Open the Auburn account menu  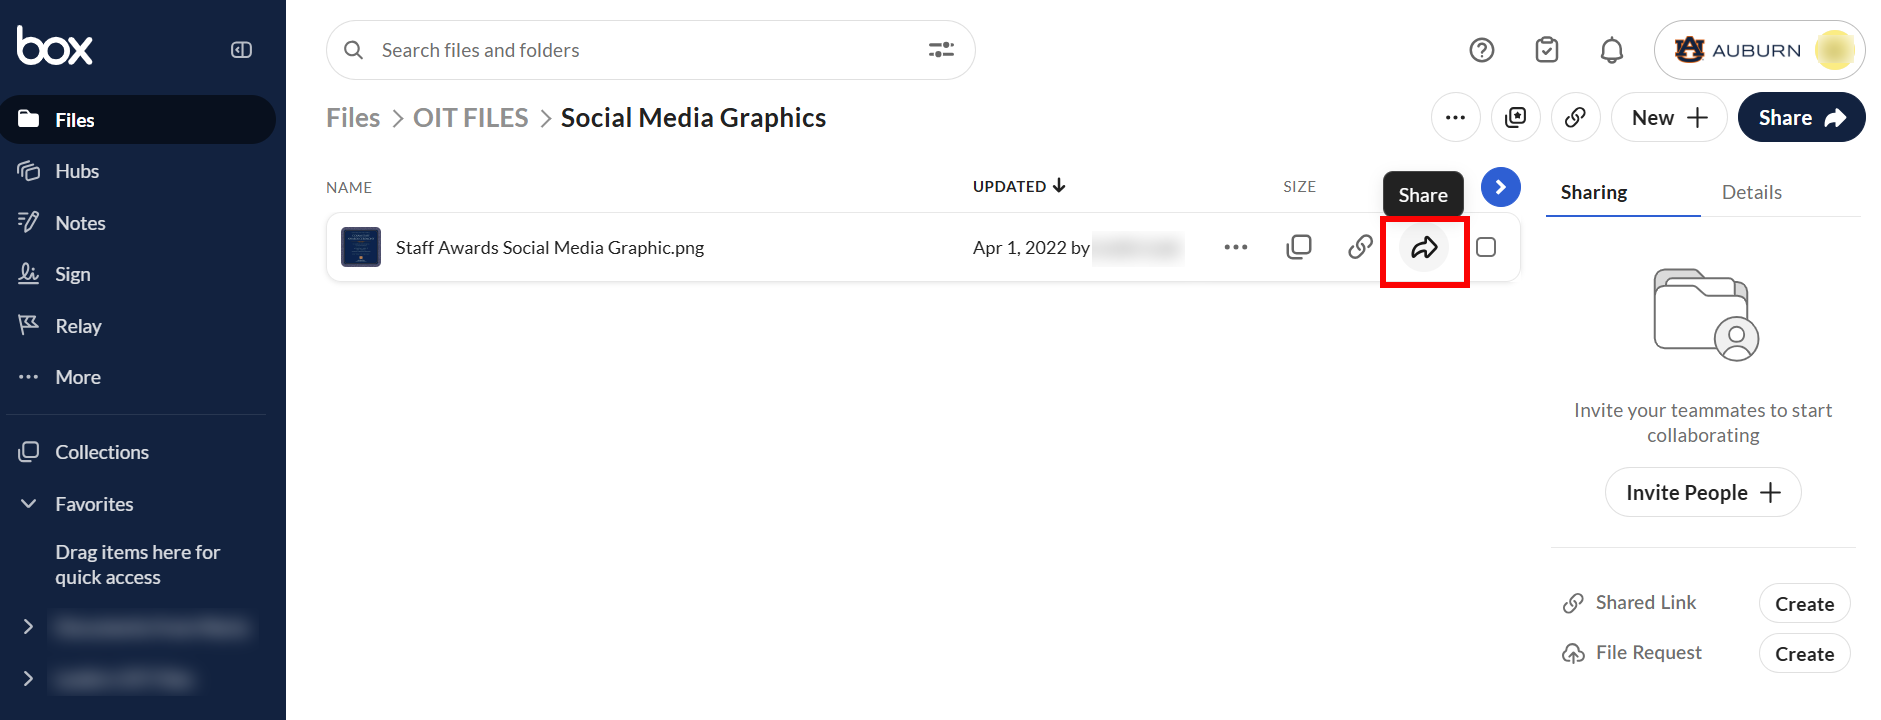1760,50
